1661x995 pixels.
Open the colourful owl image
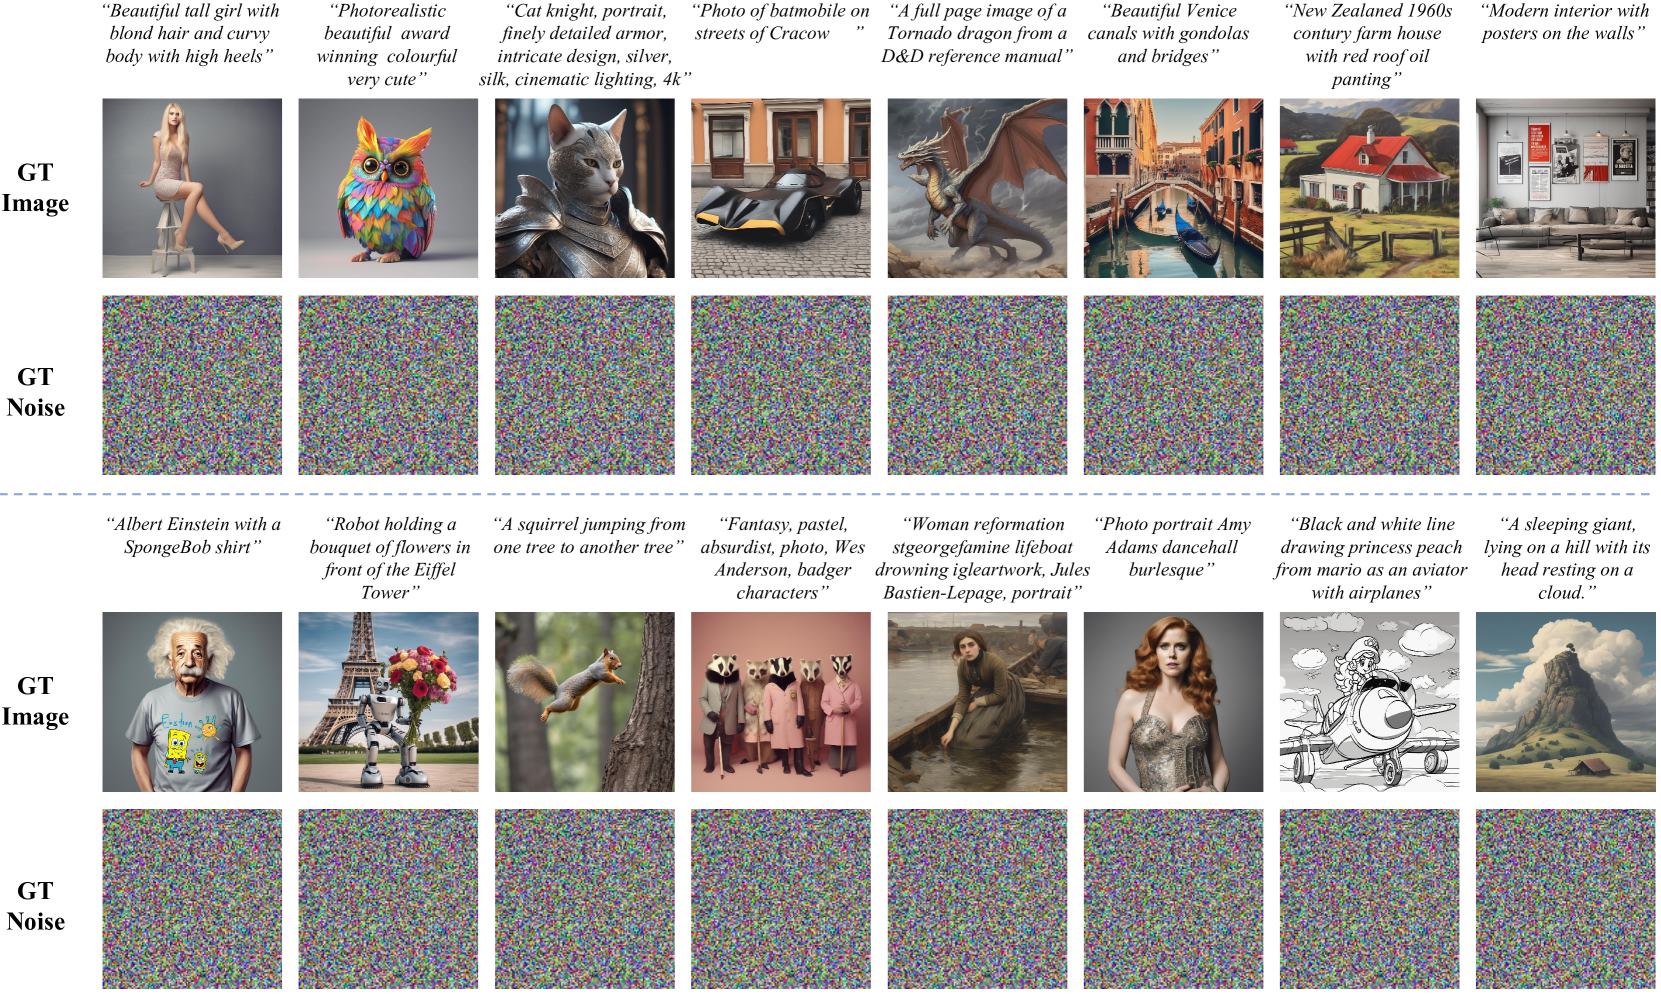(388, 188)
